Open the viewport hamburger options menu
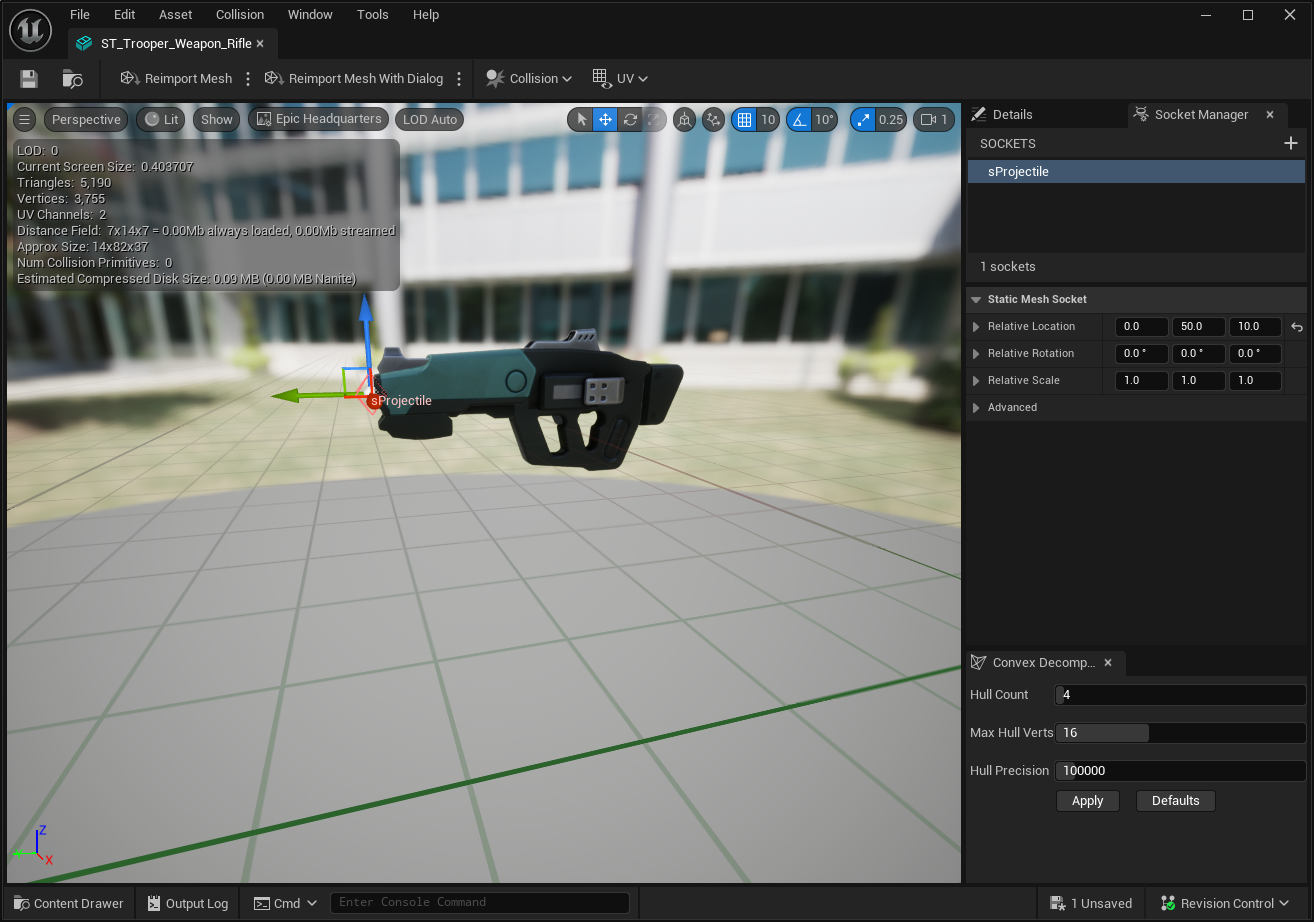 point(25,120)
